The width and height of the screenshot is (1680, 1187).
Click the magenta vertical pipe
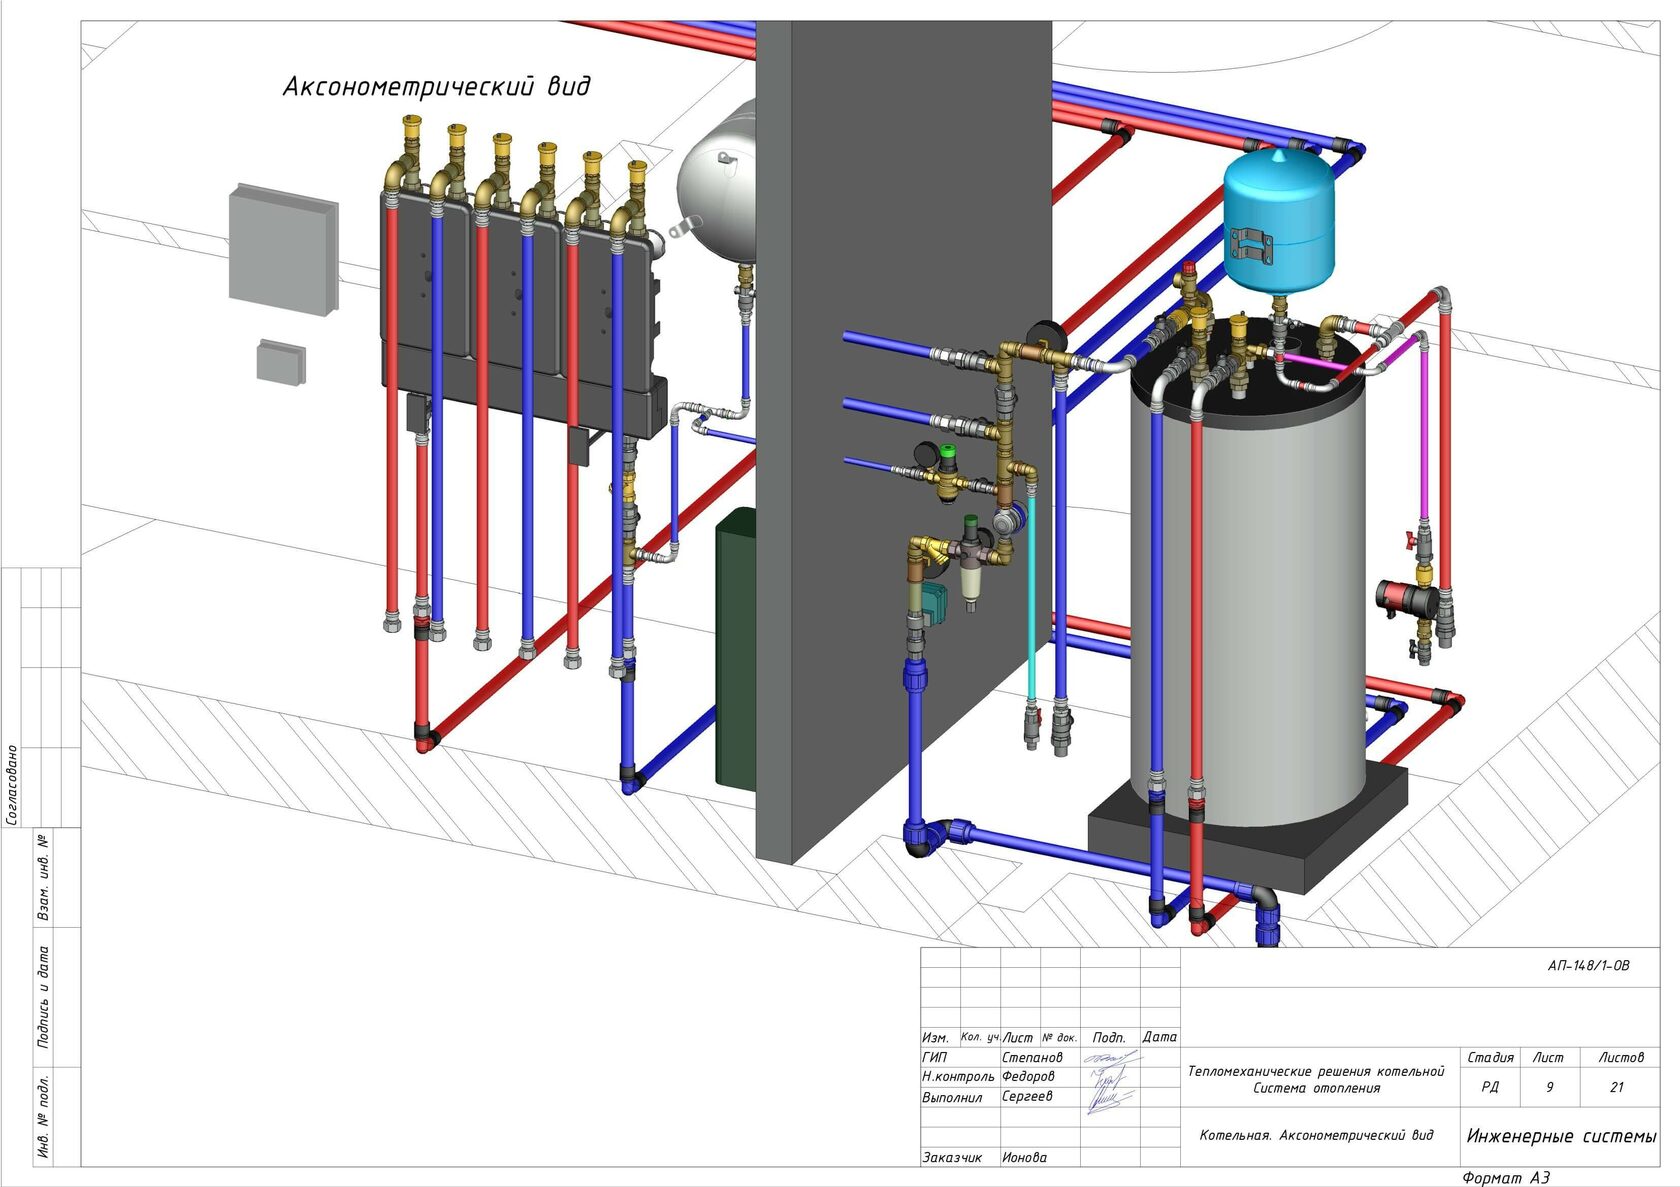1424,430
